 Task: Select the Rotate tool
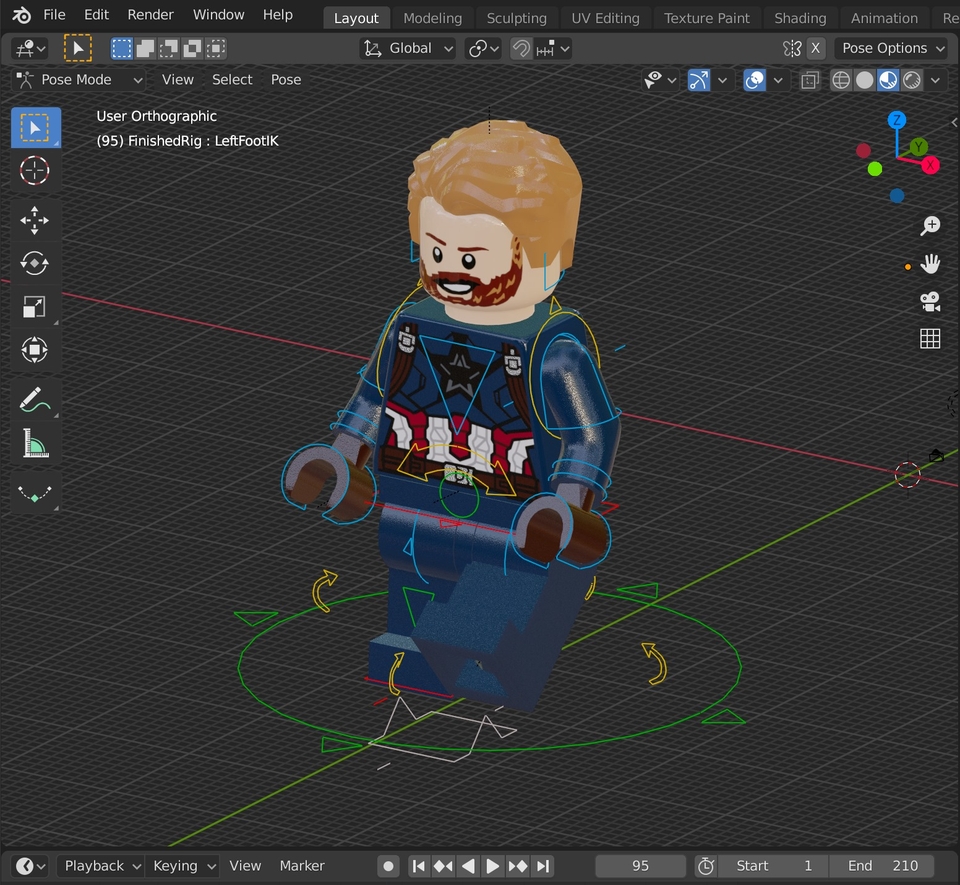pyautogui.click(x=35, y=264)
